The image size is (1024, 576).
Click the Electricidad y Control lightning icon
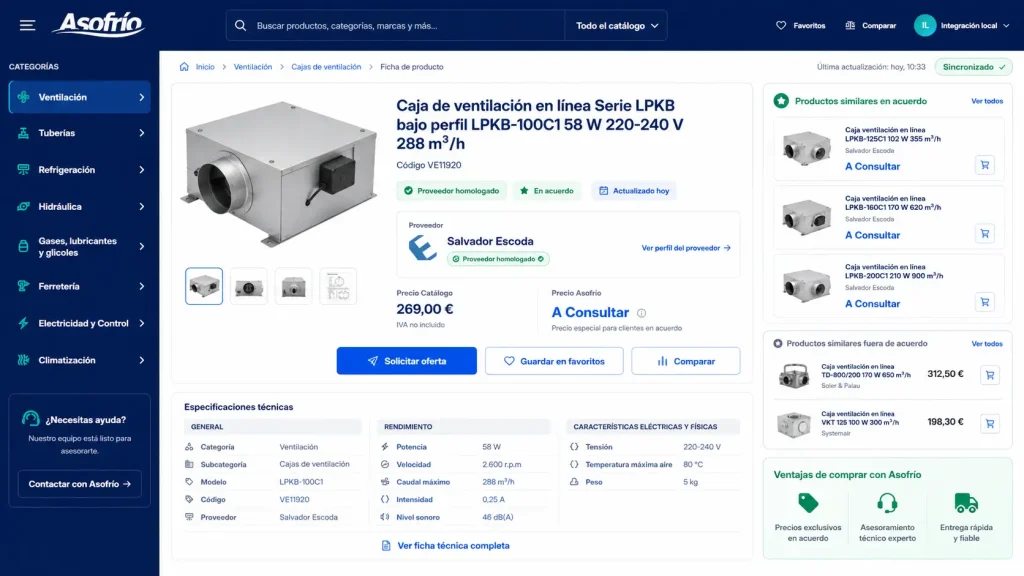(x=24, y=323)
